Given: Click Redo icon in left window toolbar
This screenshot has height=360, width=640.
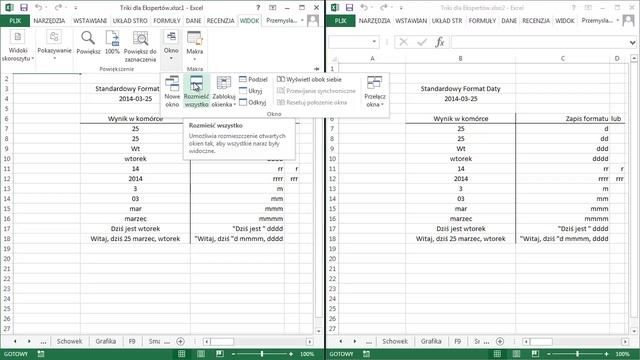Looking at the screenshot, I should [x=58, y=7].
